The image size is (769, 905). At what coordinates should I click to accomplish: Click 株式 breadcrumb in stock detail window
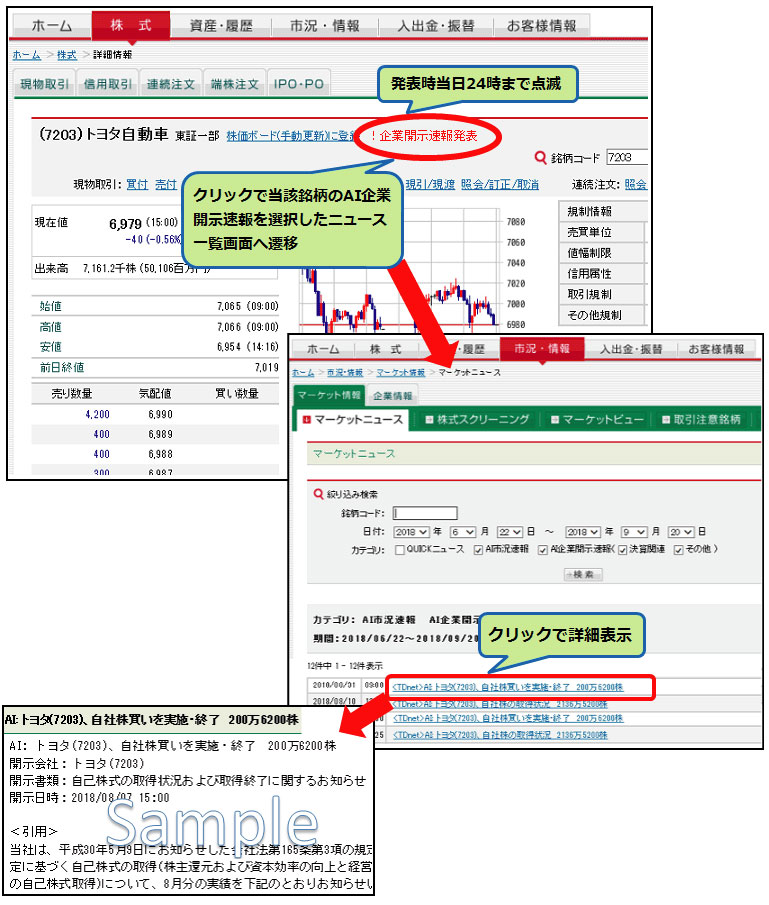(x=66, y=55)
